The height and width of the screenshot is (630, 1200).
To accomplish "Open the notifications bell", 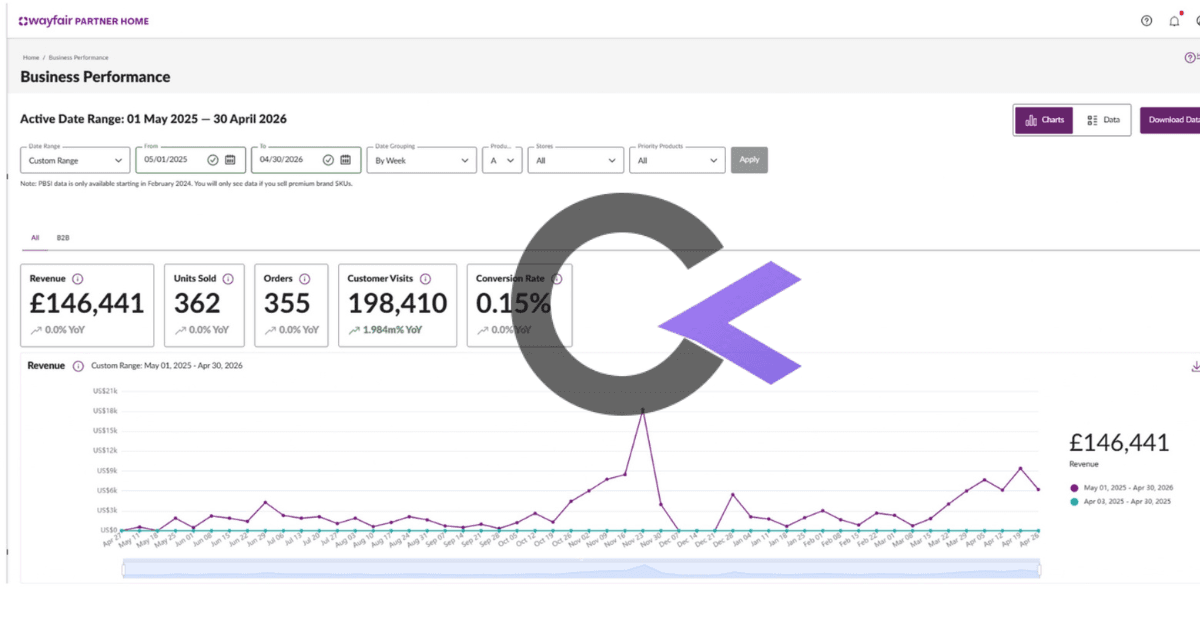I will (1174, 21).
